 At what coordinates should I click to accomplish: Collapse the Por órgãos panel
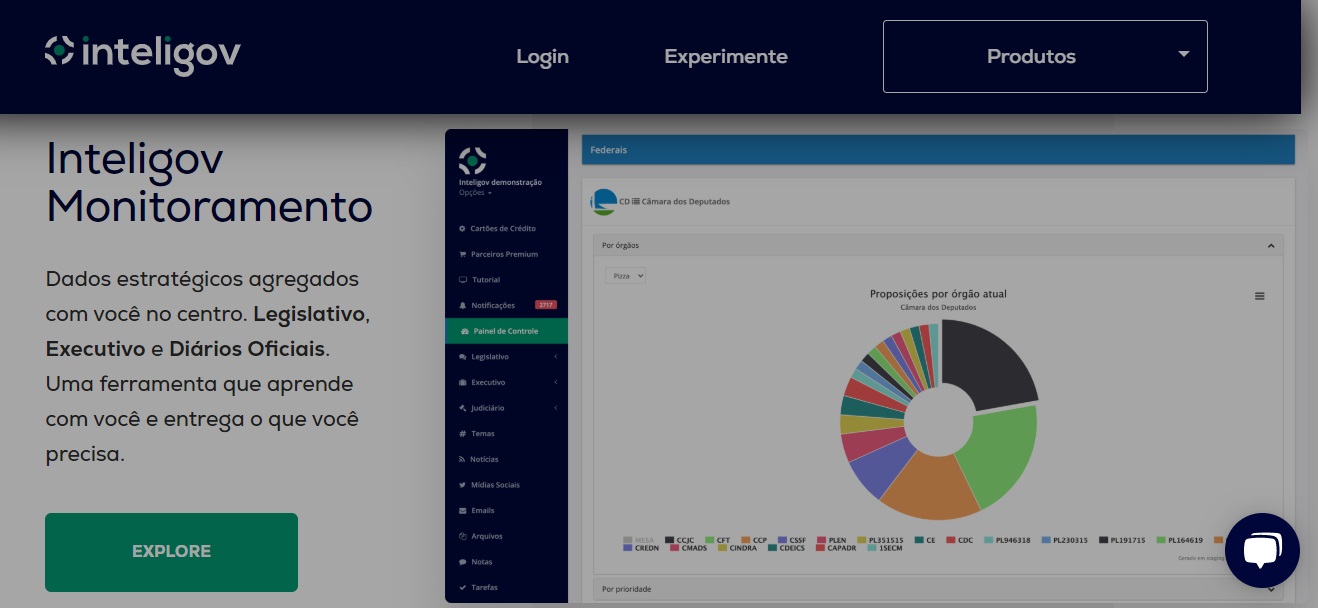point(1270,245)
